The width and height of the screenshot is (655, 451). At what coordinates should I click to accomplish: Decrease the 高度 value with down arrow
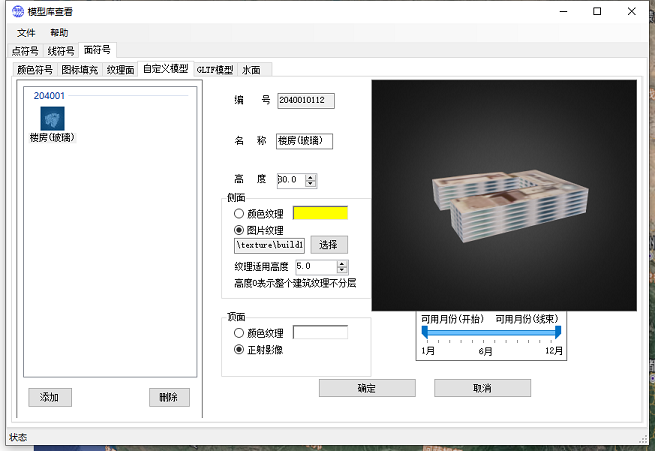[311, 184]
